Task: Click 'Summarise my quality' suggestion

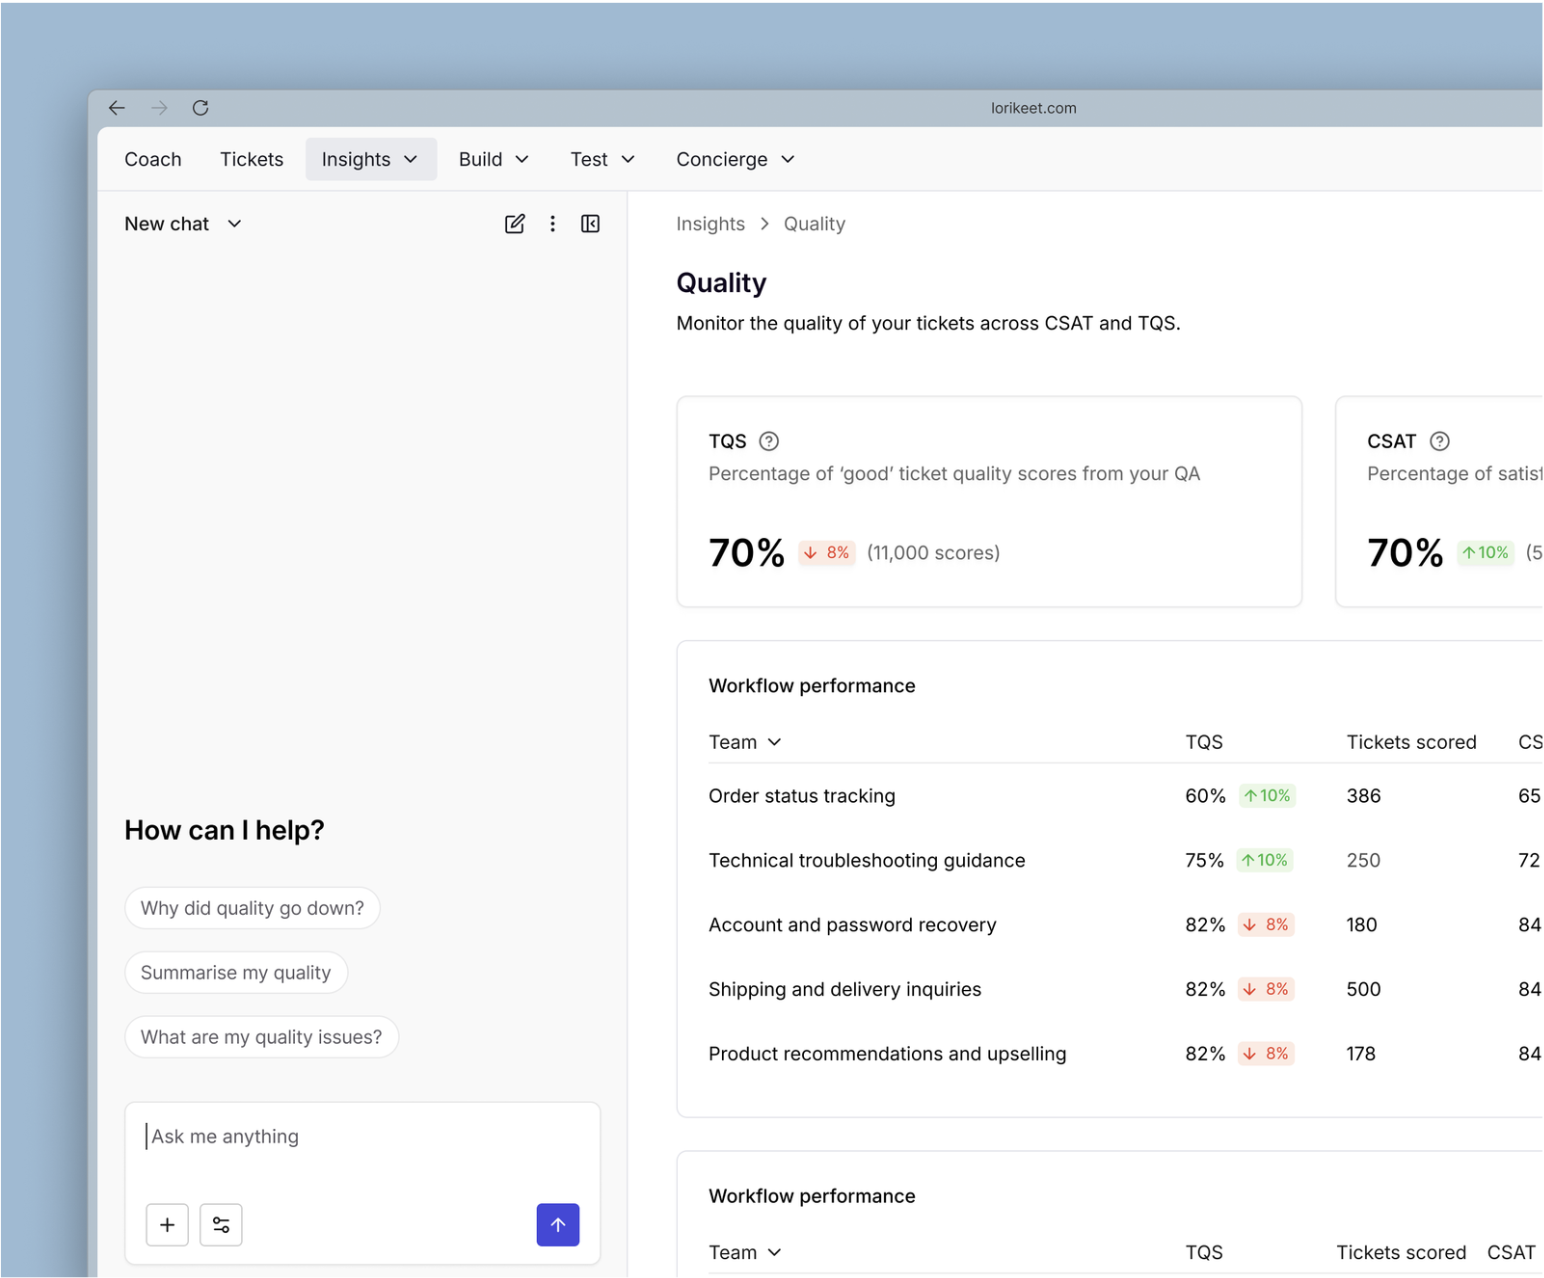Action: coord(236,972)
